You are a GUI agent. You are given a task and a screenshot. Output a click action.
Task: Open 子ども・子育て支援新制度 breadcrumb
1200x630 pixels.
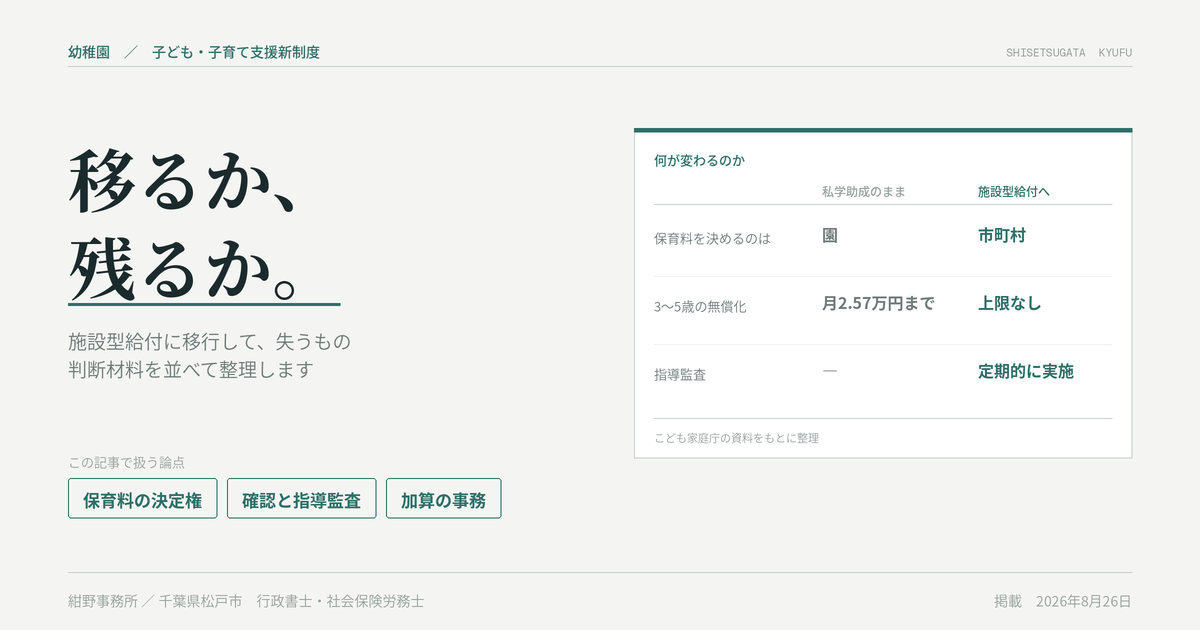[x=236, y=52]
